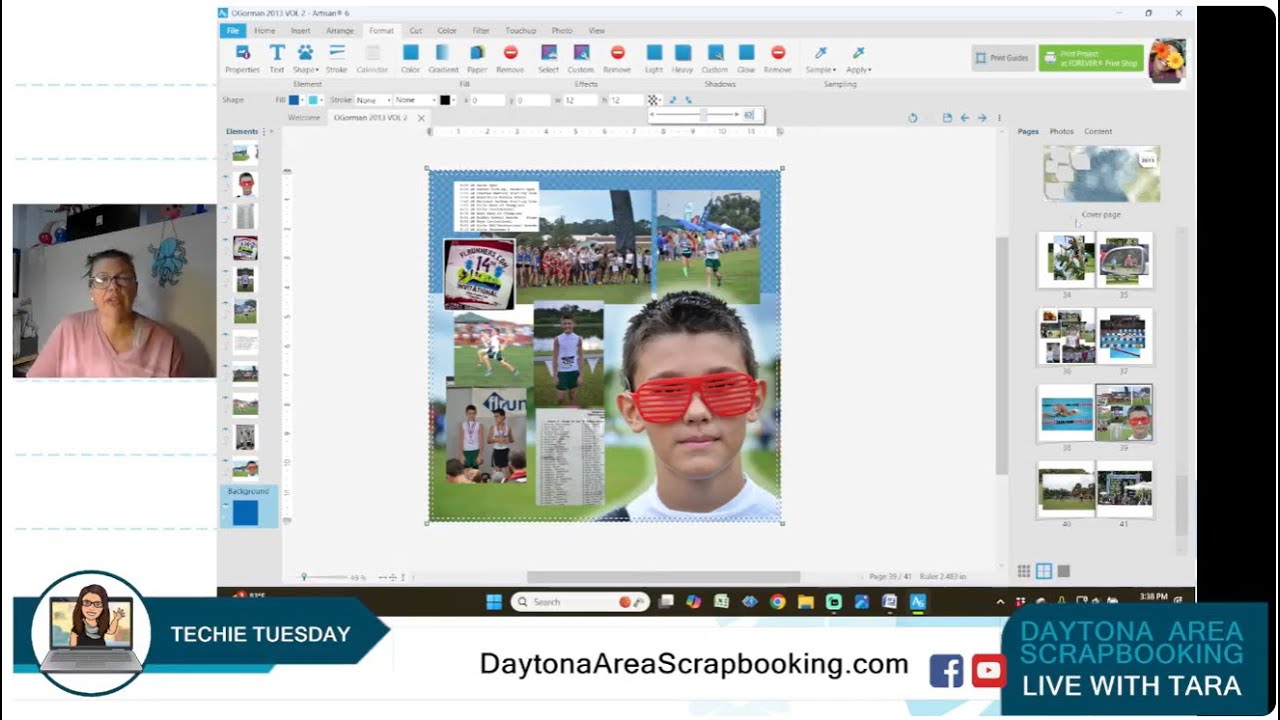Image resolution: width=1280 pixels, height=720 pixels.
Task: Open Google Chrome from the taskbar
Action: pyautogui.click(x=777, y=602)
